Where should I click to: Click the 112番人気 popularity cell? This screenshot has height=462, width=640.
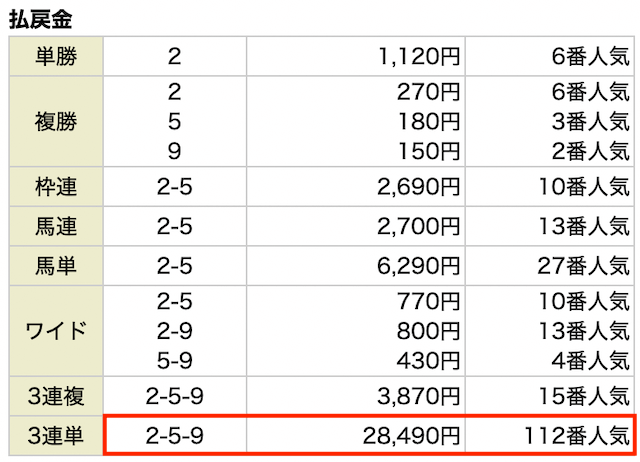pyautogui.click(x=577, y=436)
